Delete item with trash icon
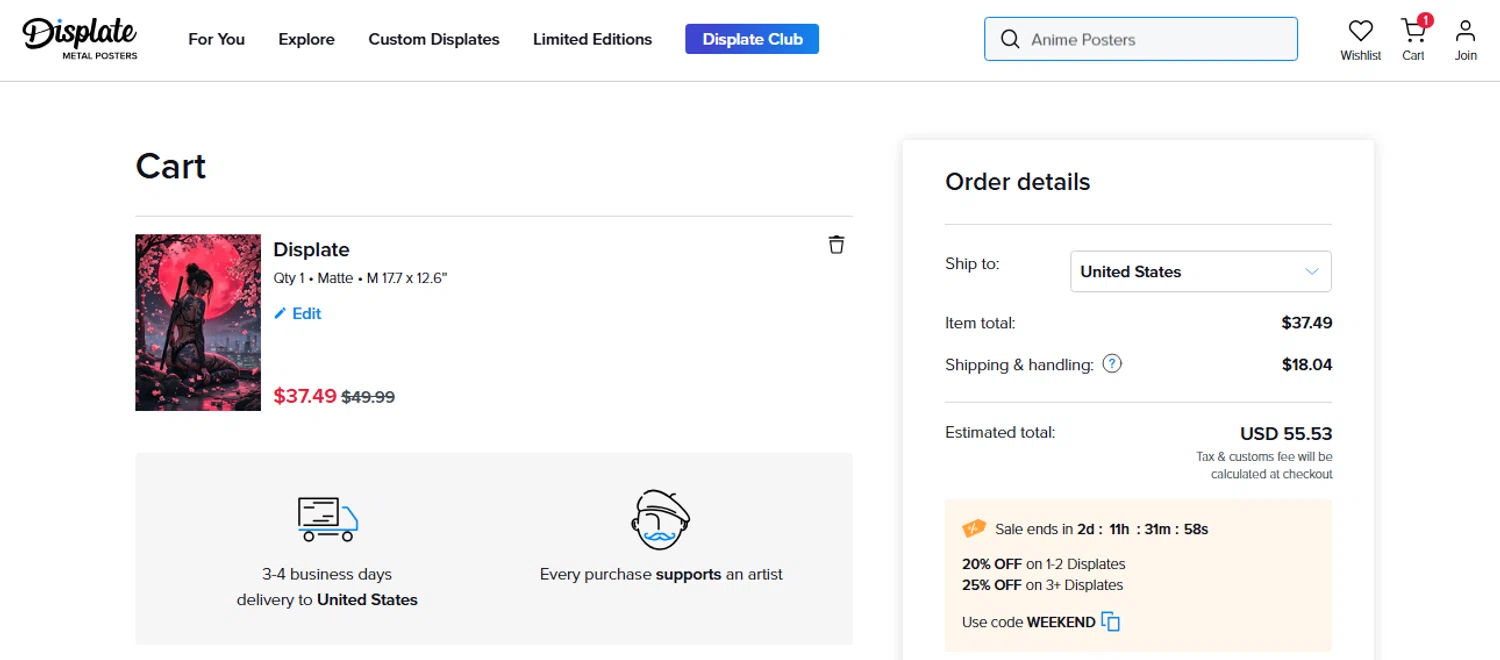 point(836,245)
